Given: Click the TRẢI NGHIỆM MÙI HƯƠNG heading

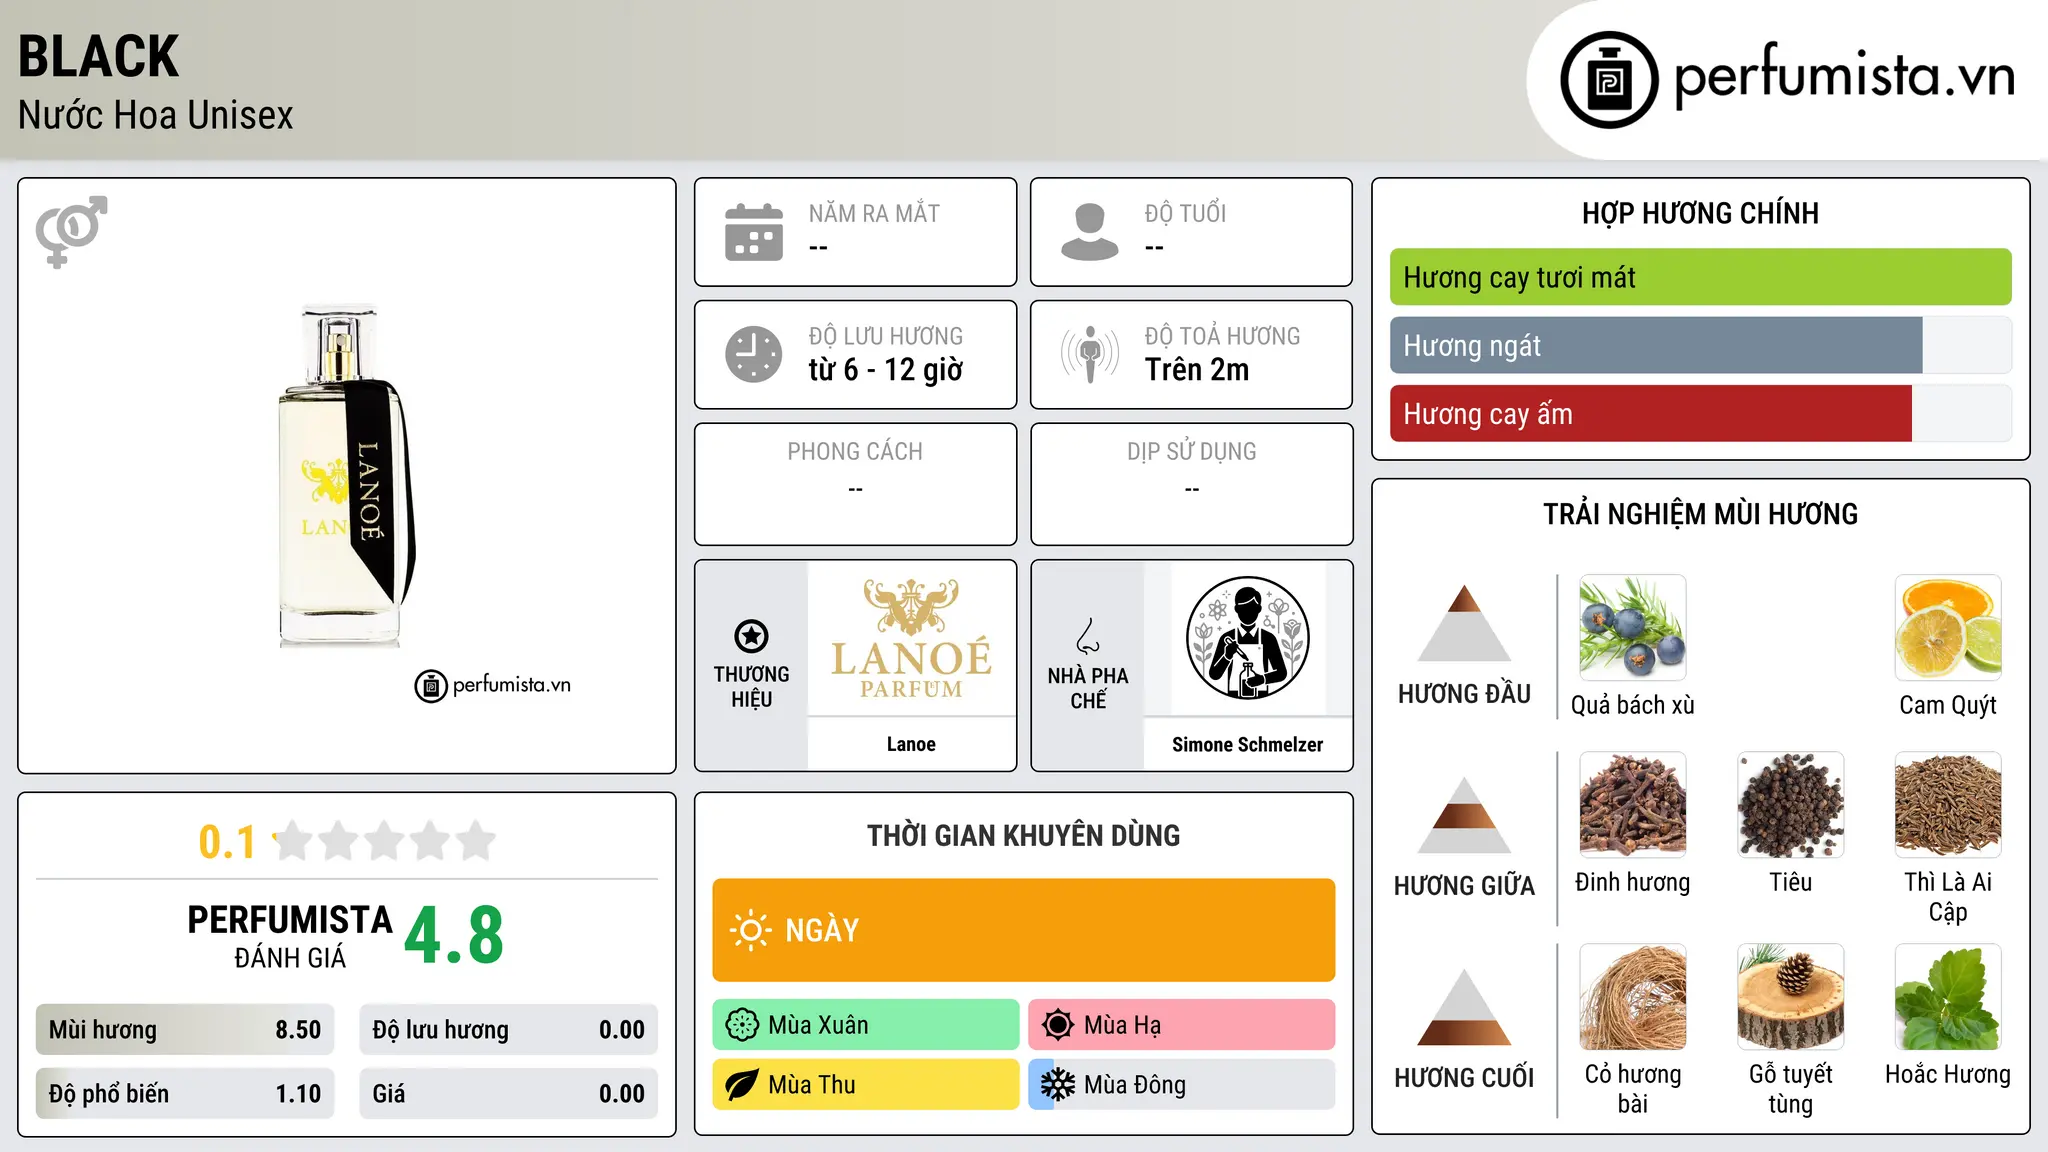Looking at the screenshot, I should [x=1700, y=514].
